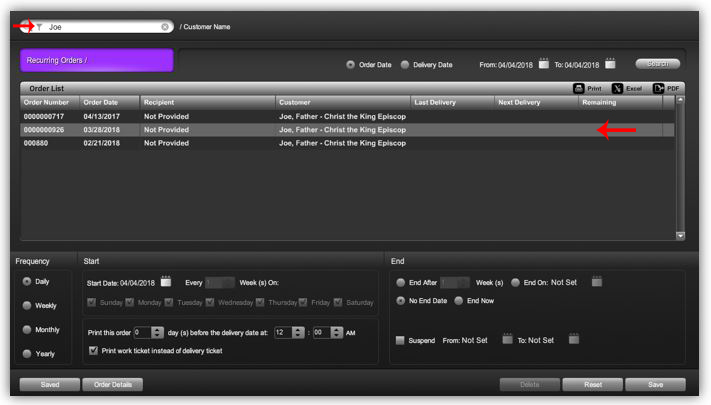Toggle the Monday checkbox
The image size is (711, 405).
pyautogui.click(x=129, y=302)
